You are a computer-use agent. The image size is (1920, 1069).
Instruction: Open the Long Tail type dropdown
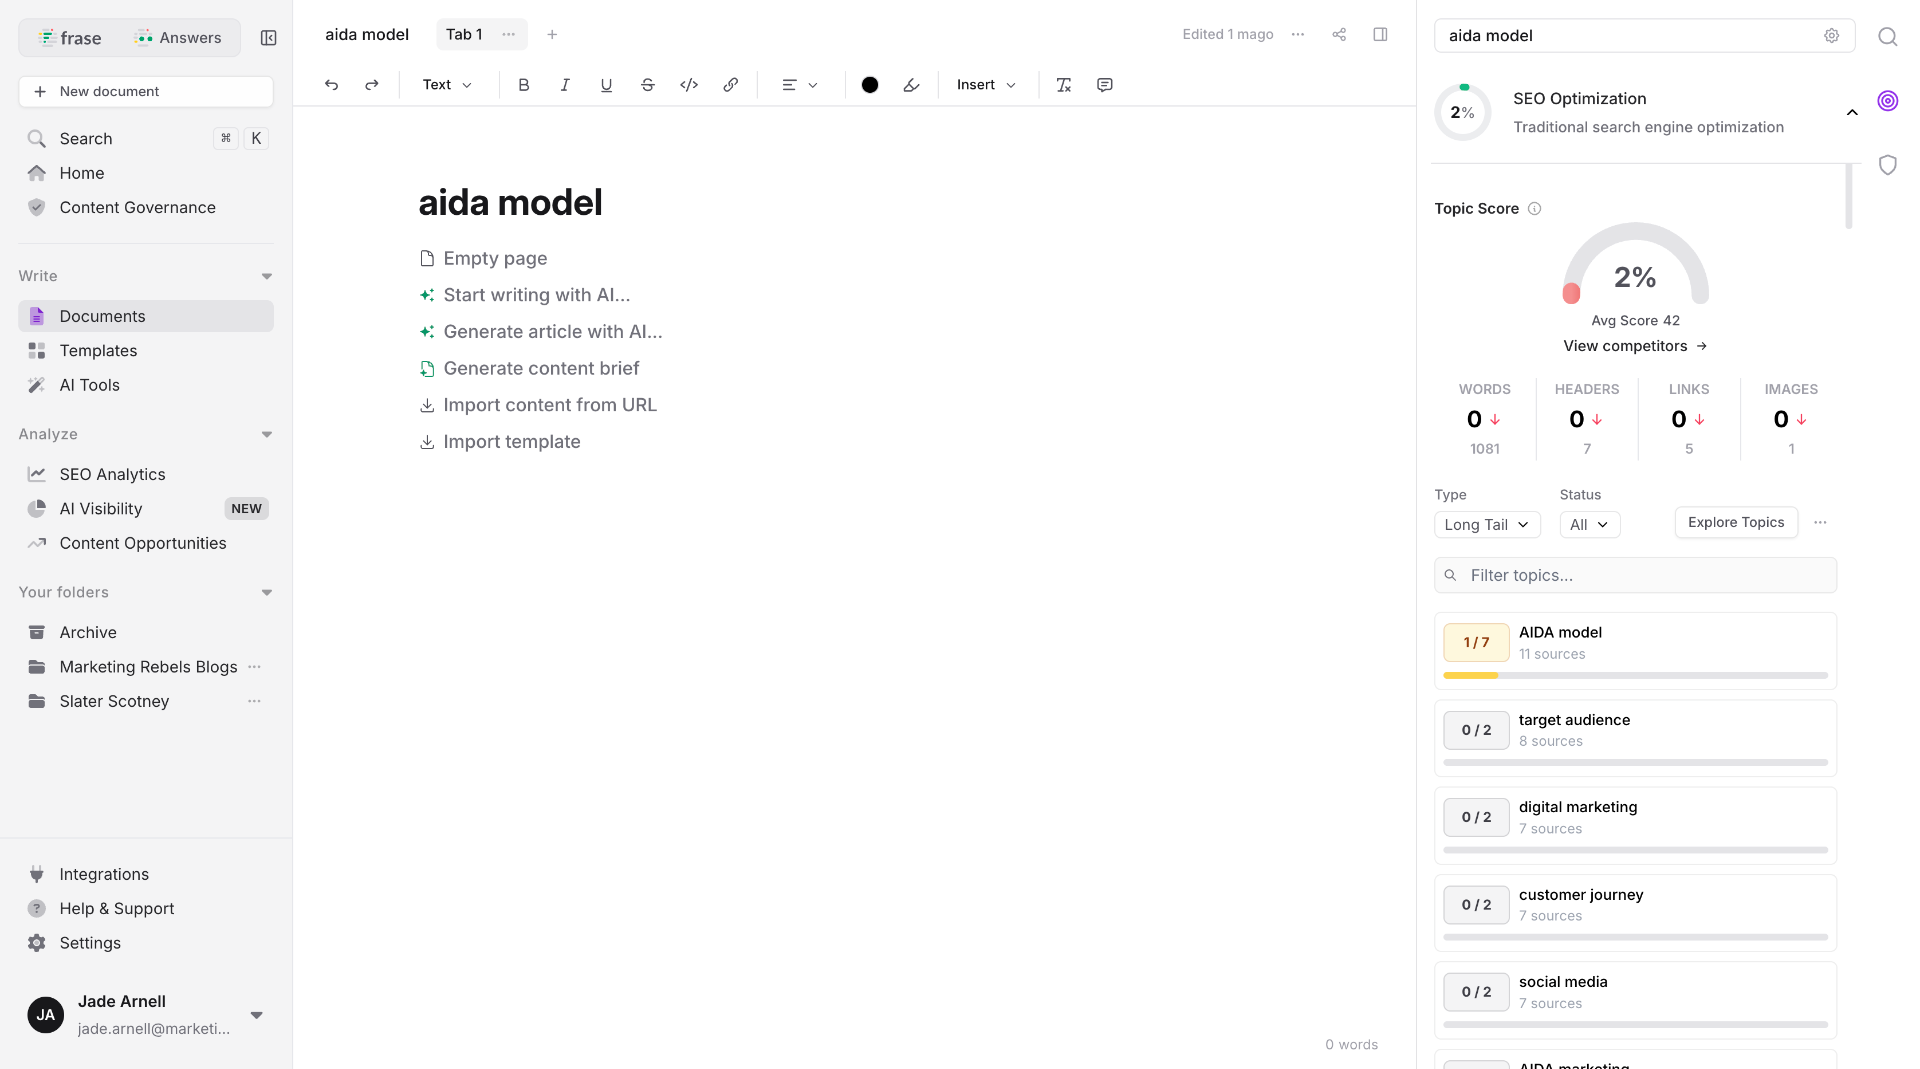tap(1487, 525)
